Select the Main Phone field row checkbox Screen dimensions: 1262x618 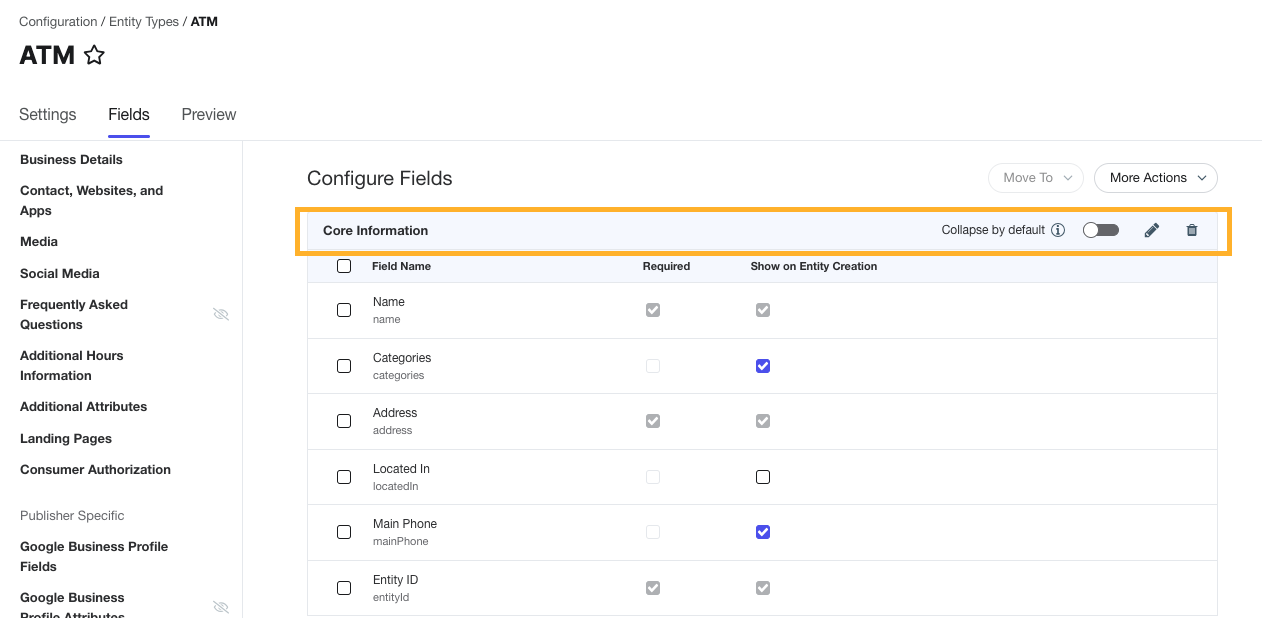coord(344,532)
